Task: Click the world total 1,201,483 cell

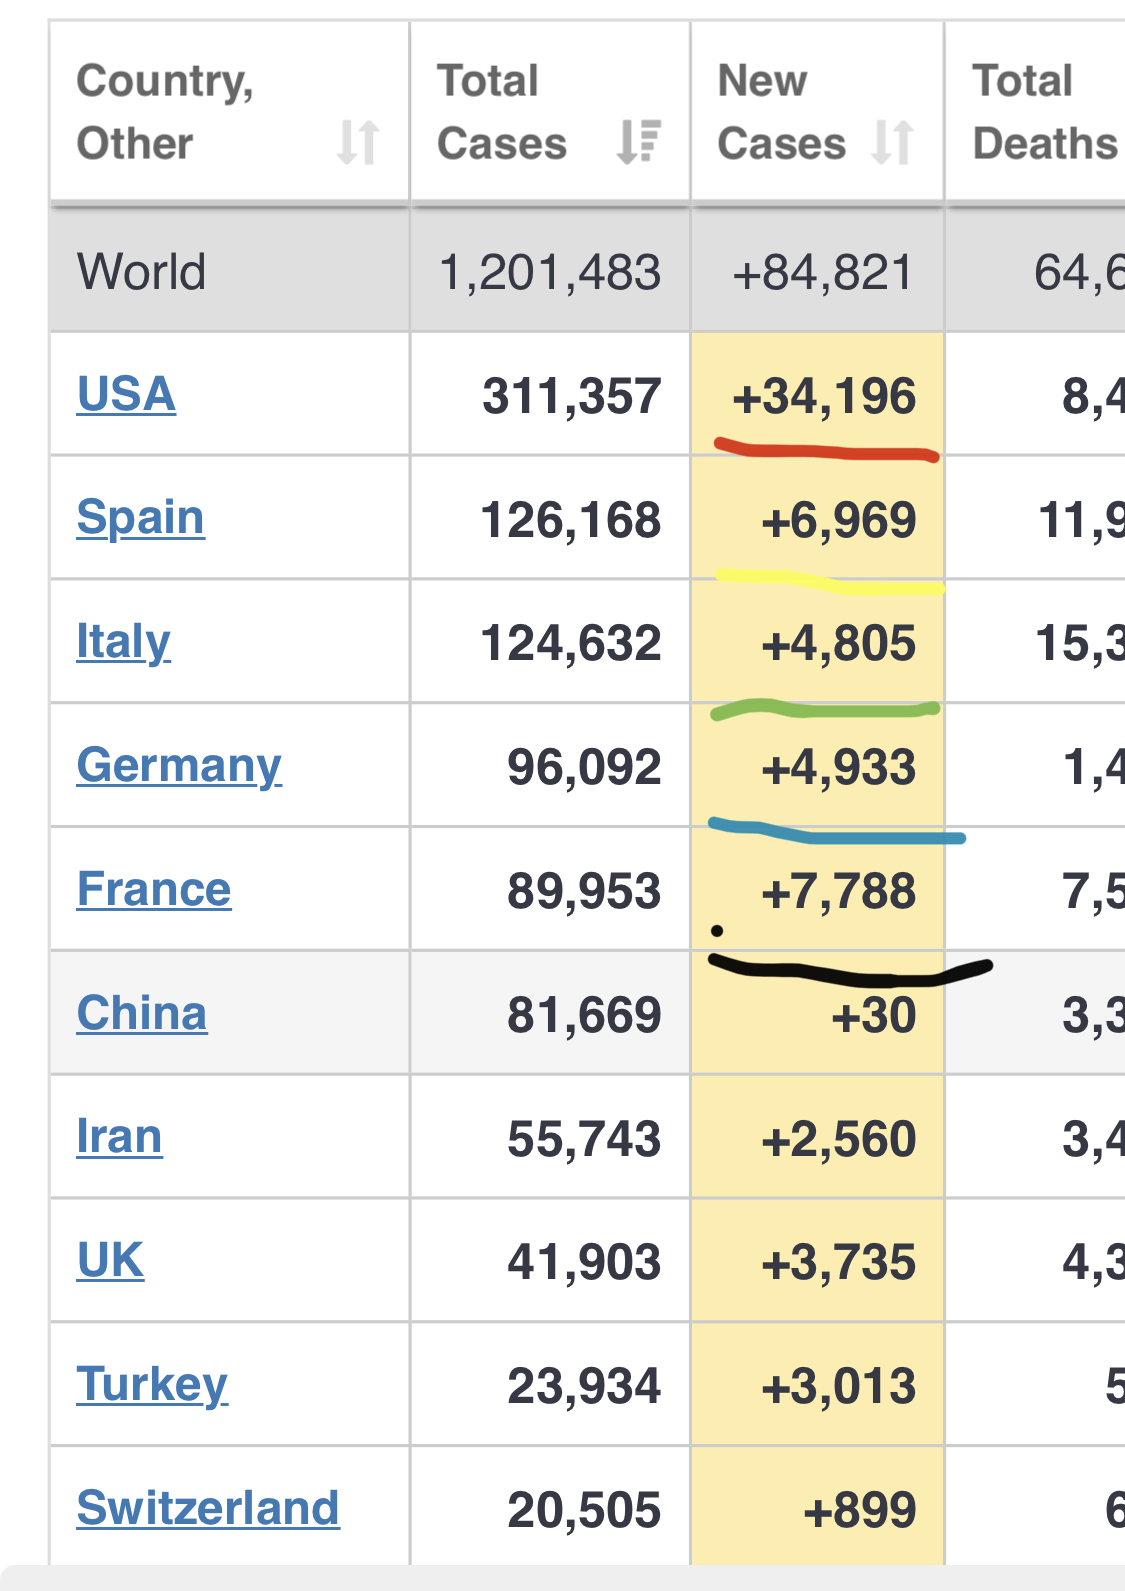Action: (550, 272)
